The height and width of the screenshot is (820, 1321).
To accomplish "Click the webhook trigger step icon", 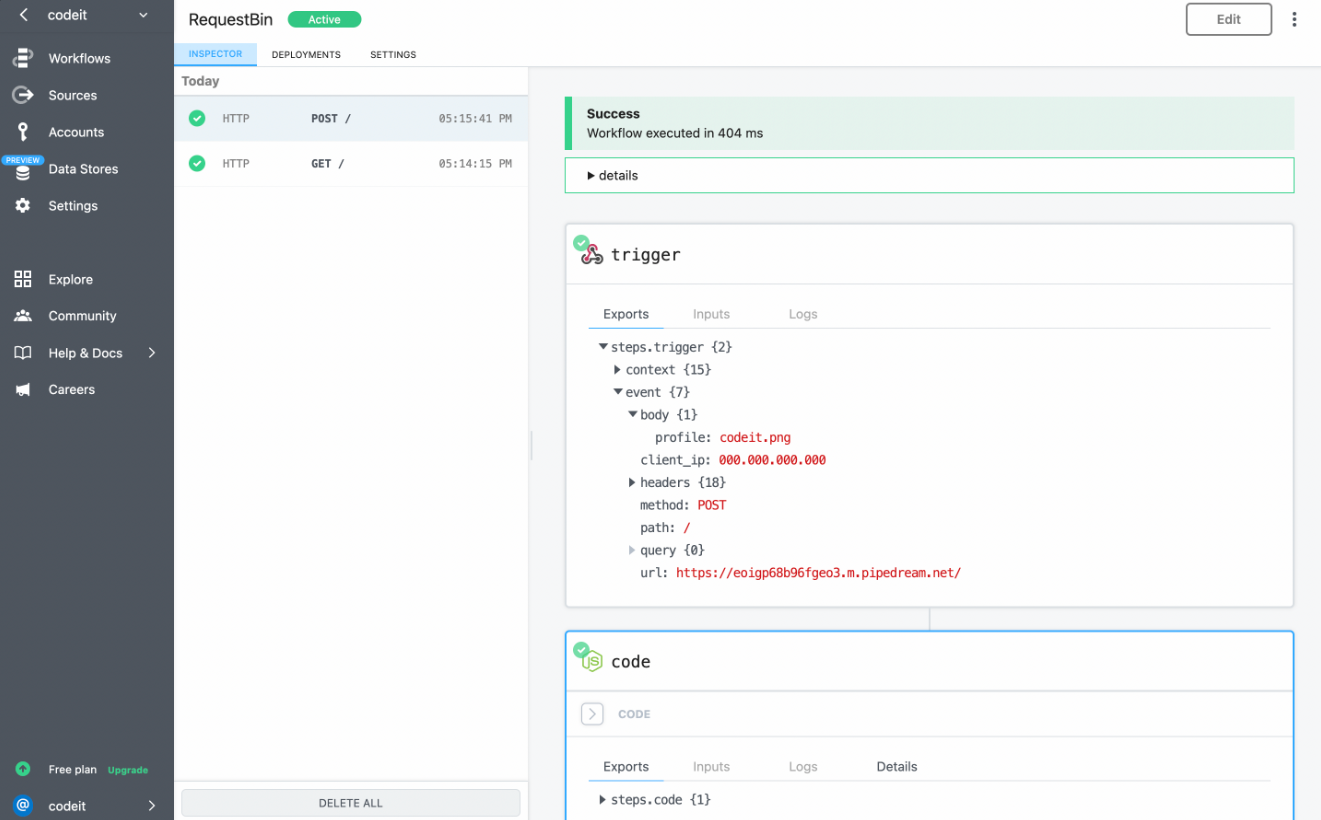I will tap(592, 254).
